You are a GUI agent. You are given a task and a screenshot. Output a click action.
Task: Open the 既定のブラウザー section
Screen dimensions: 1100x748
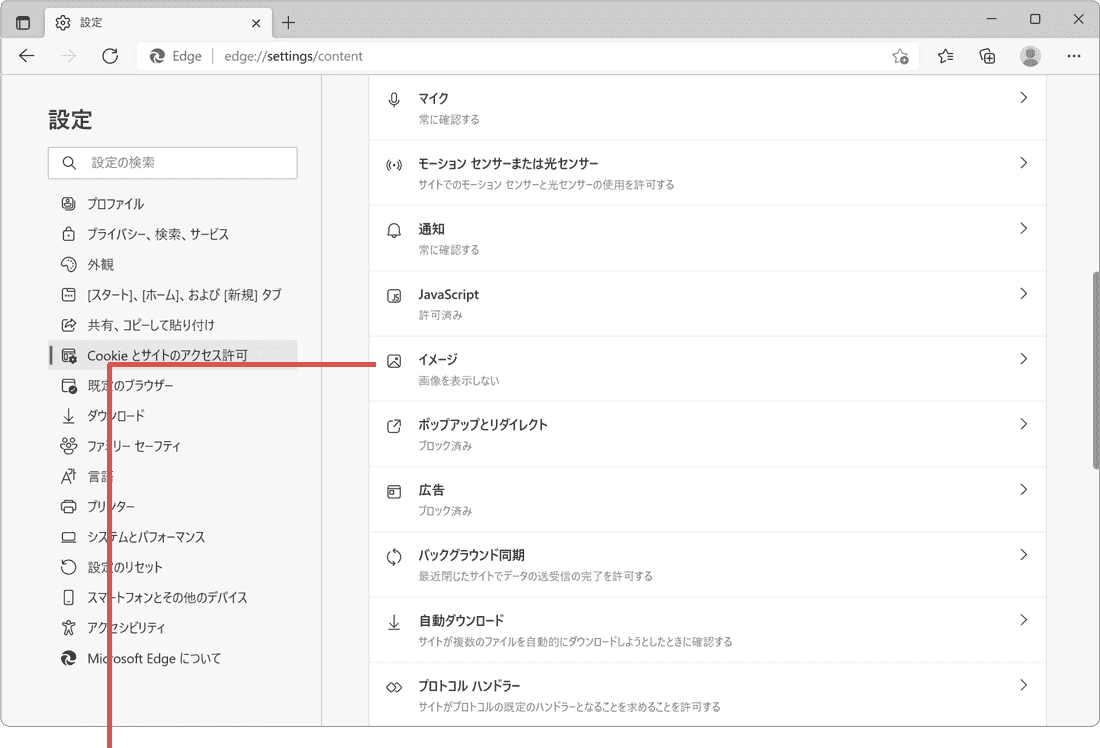(x=150, y=385)
